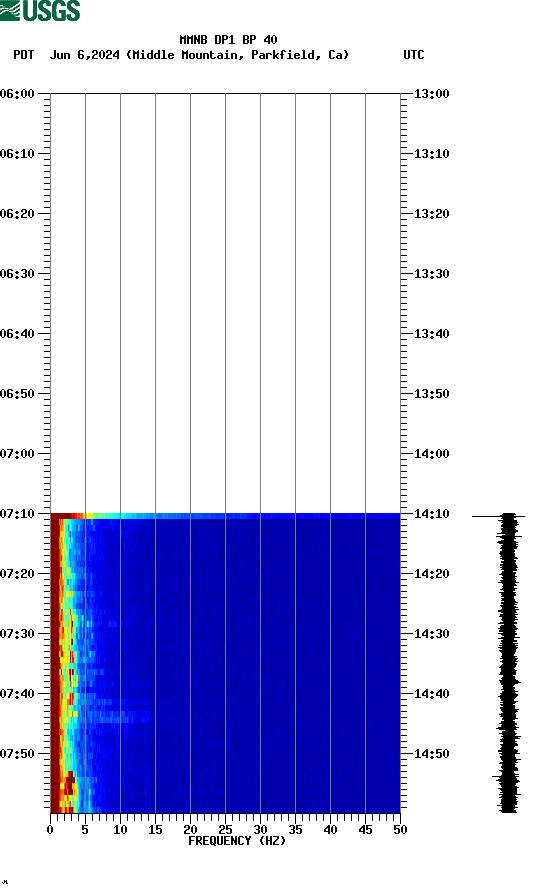Click the "5" frequency axis label
This screenshot has width=552, height=893.
pyautogui.click(x=85, y=830)
